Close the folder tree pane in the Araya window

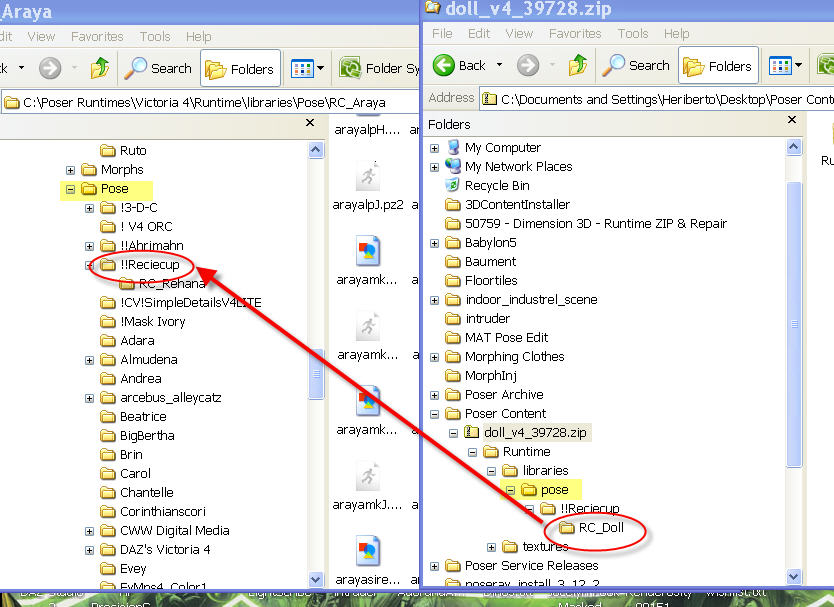(310, 123)
